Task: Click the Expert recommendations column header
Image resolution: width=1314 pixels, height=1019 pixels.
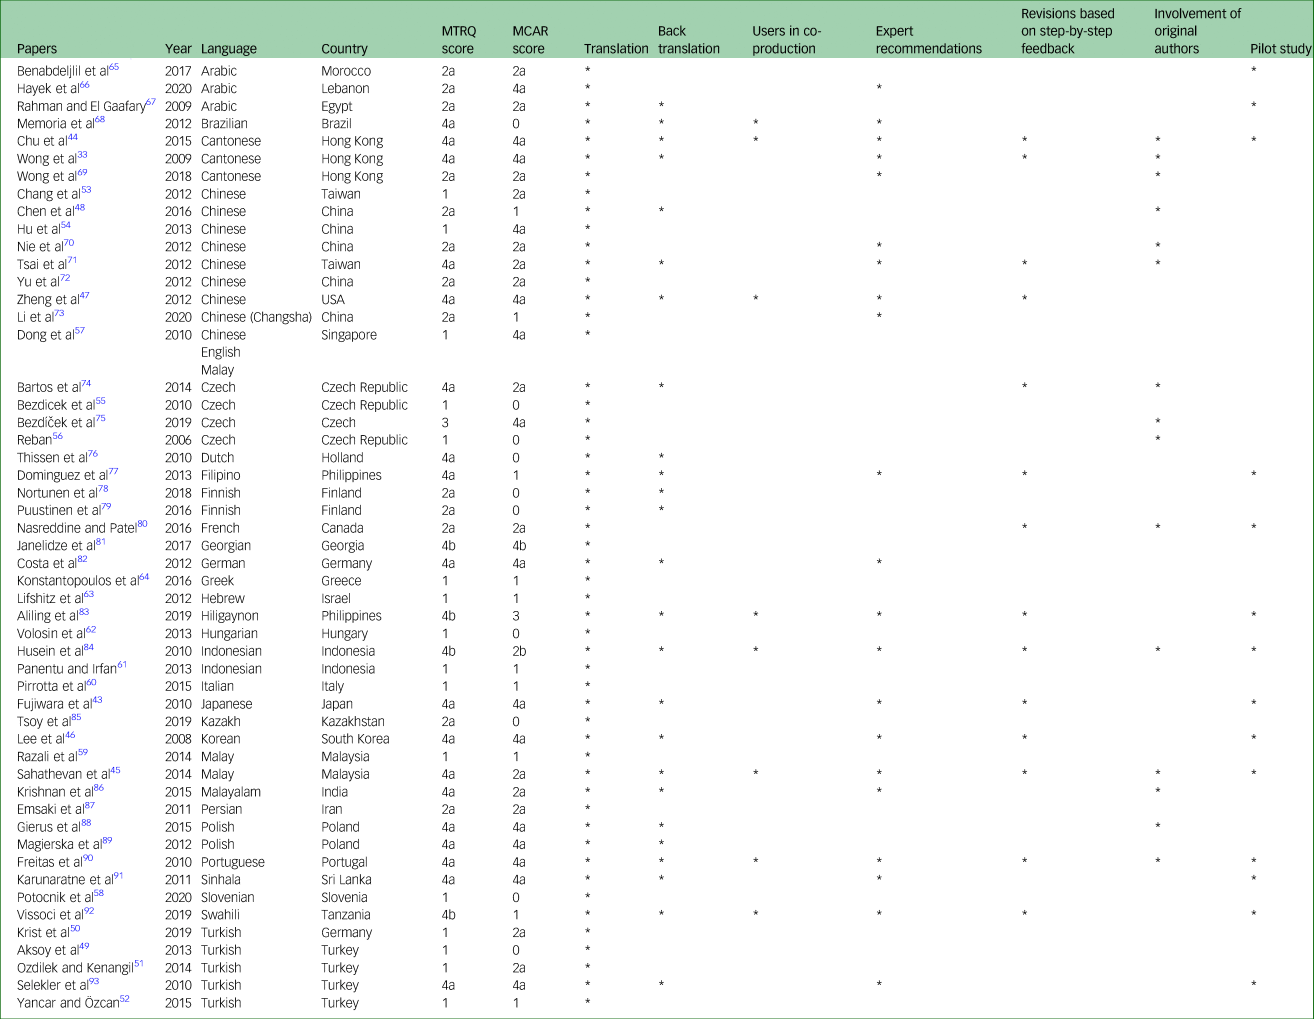Action: click(x=928, y=40)
